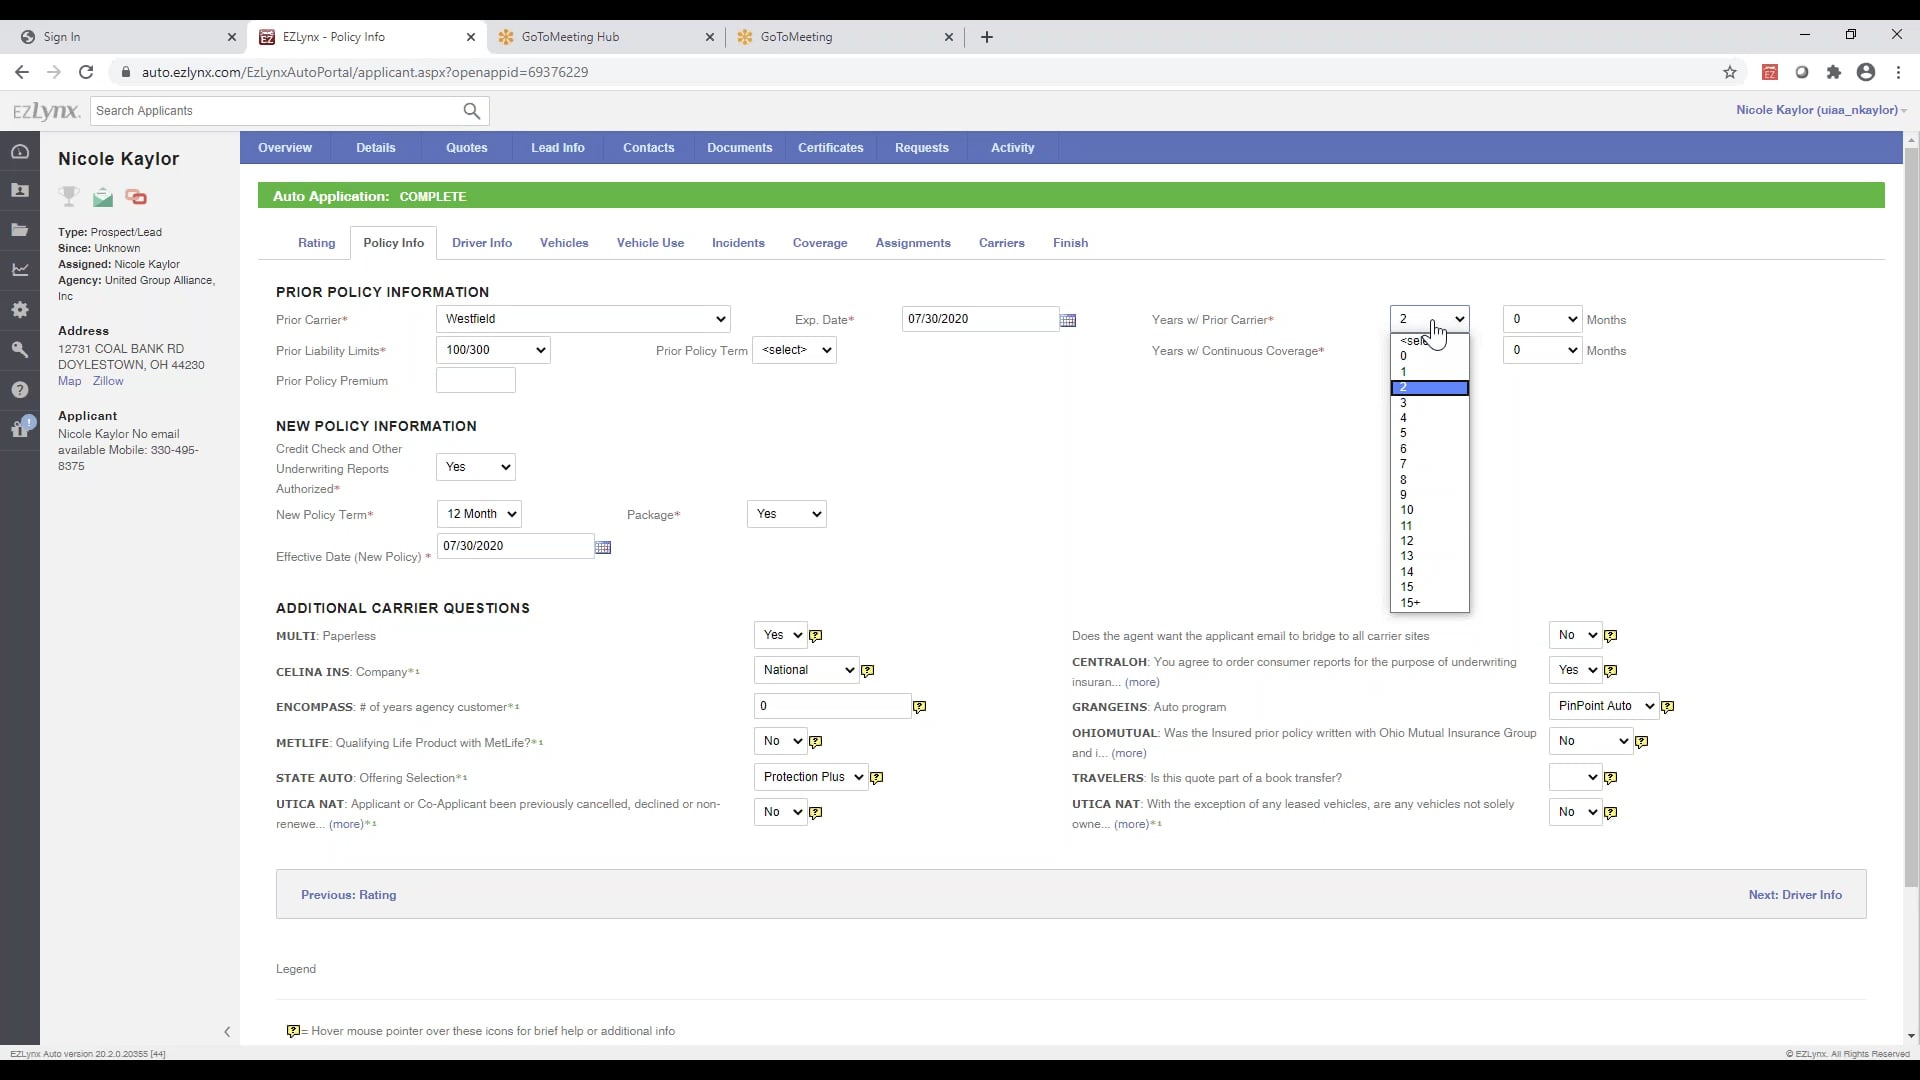Open the Zillow link under Address
Image resolution: width=1920 pixels, height=1080 pixels.
point(107,381)
